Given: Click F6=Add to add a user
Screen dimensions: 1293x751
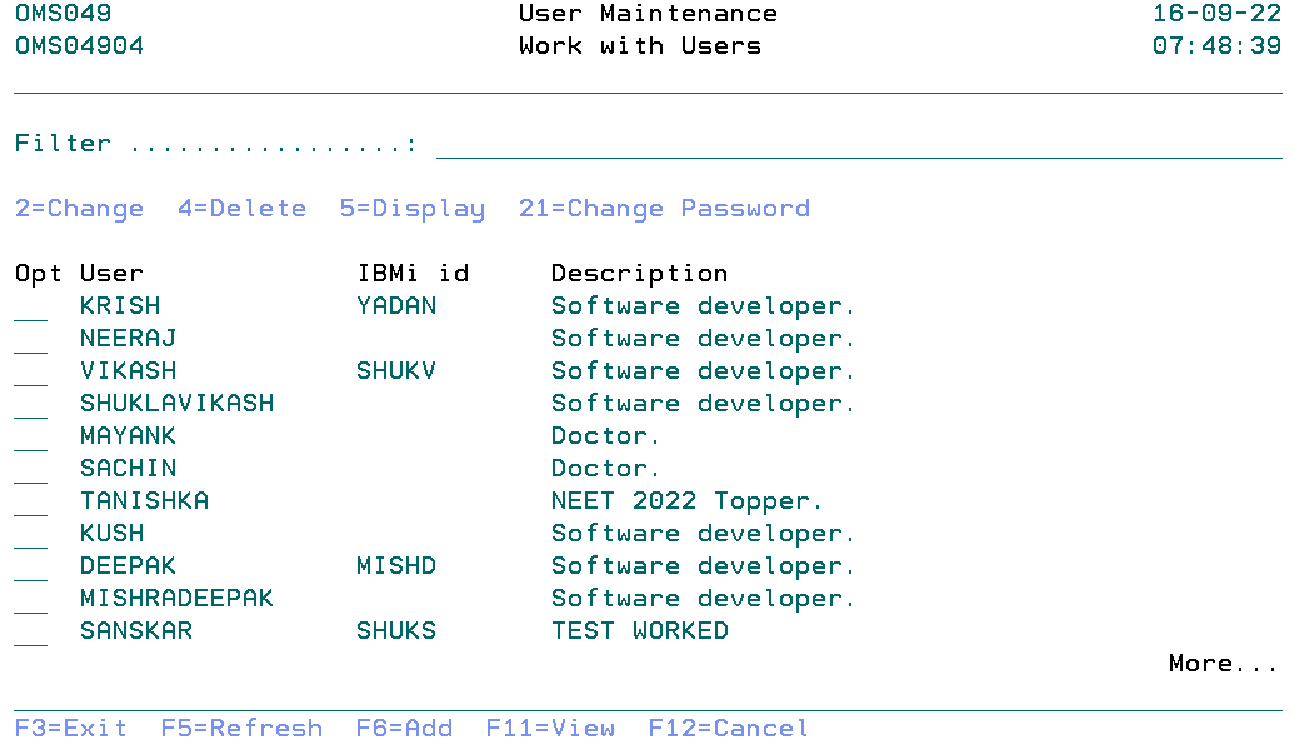Looking at the screenshot, I should [x=404, y=728].
